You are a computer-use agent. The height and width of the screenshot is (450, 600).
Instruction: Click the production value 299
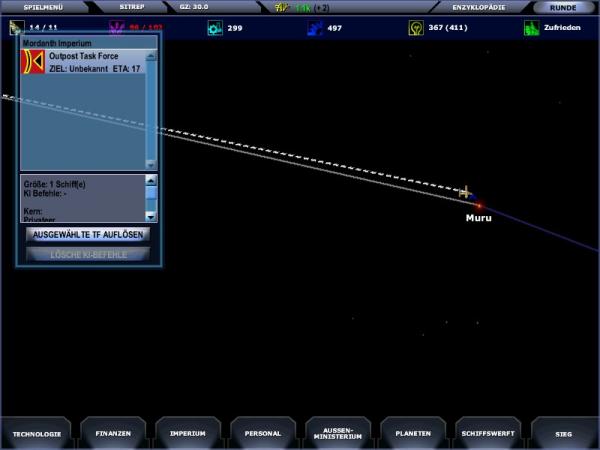tap(235, 28)
